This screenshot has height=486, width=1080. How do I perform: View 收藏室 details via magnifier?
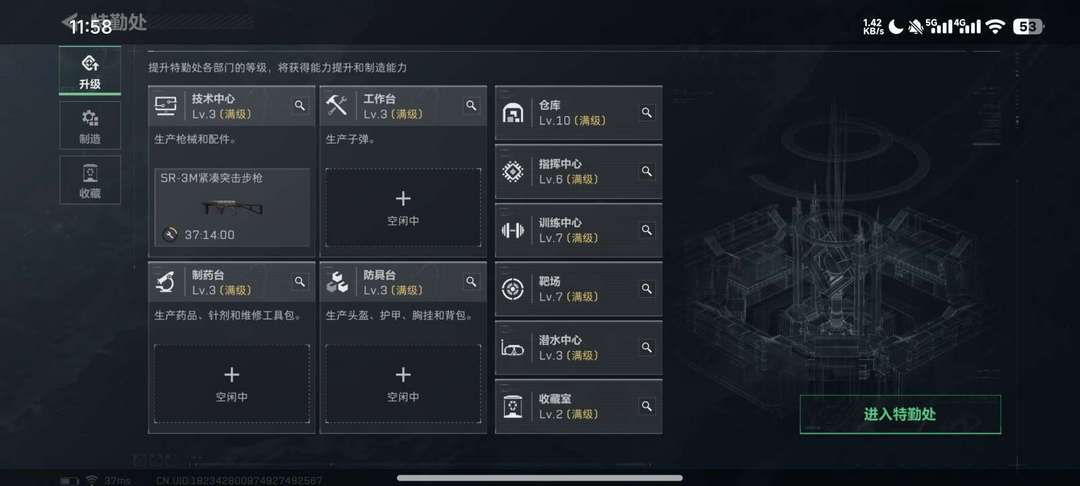[647, 406]
